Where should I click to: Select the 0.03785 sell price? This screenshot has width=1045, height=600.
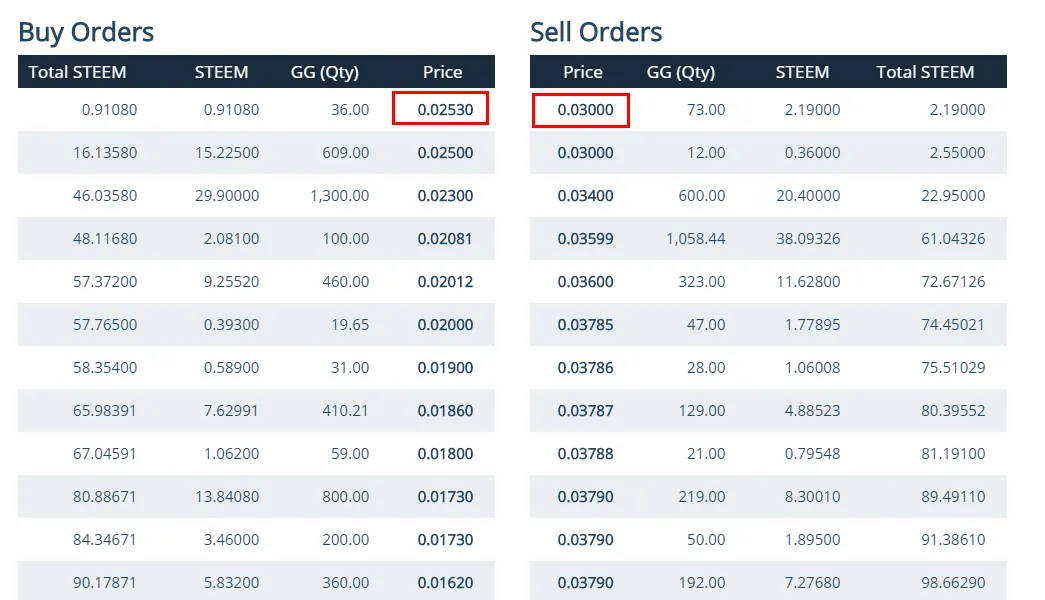coord(586,325)
